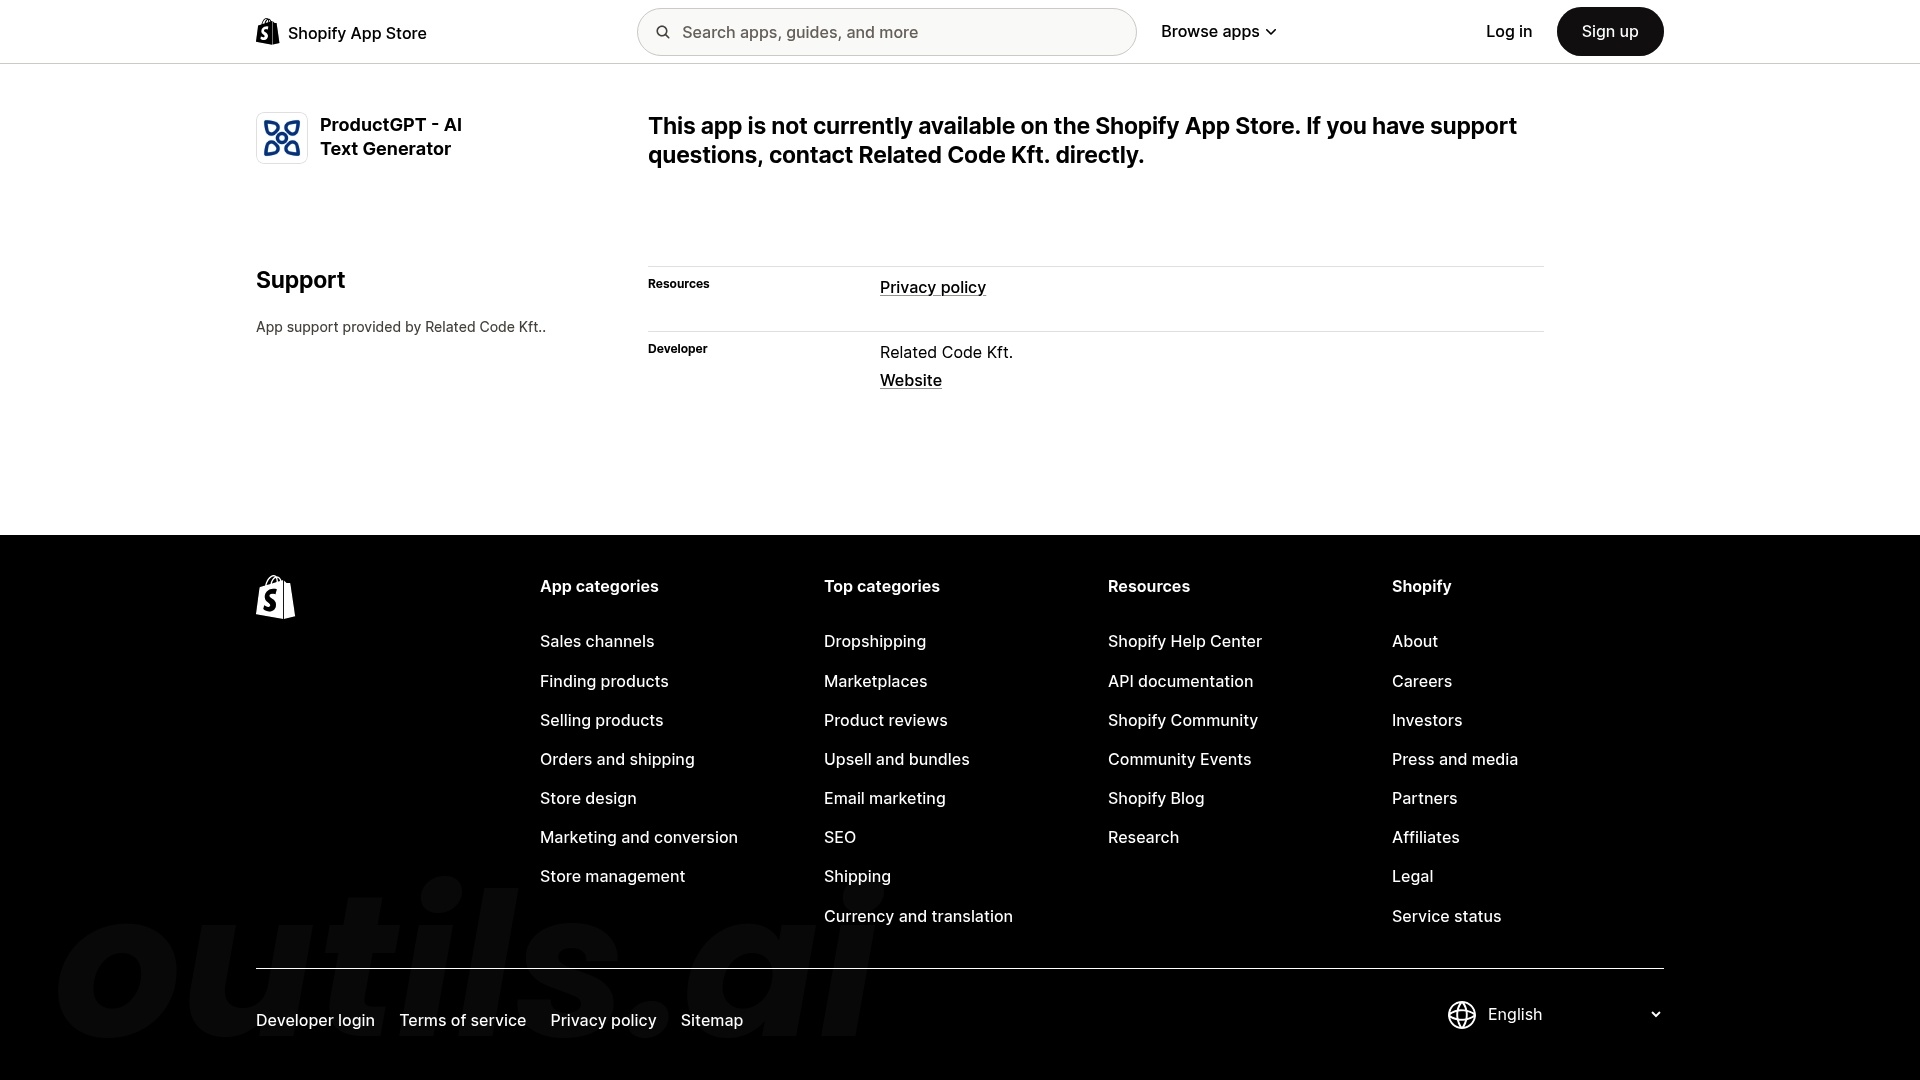Click the white Shopify logo in footer
The image size is (1920, 1080).
tap(276, 597)
